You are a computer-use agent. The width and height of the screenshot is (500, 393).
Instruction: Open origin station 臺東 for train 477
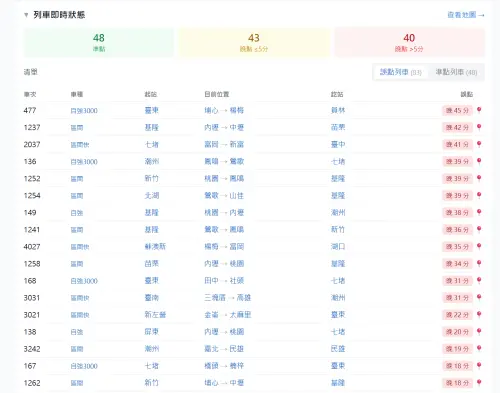tap(152, 110)
